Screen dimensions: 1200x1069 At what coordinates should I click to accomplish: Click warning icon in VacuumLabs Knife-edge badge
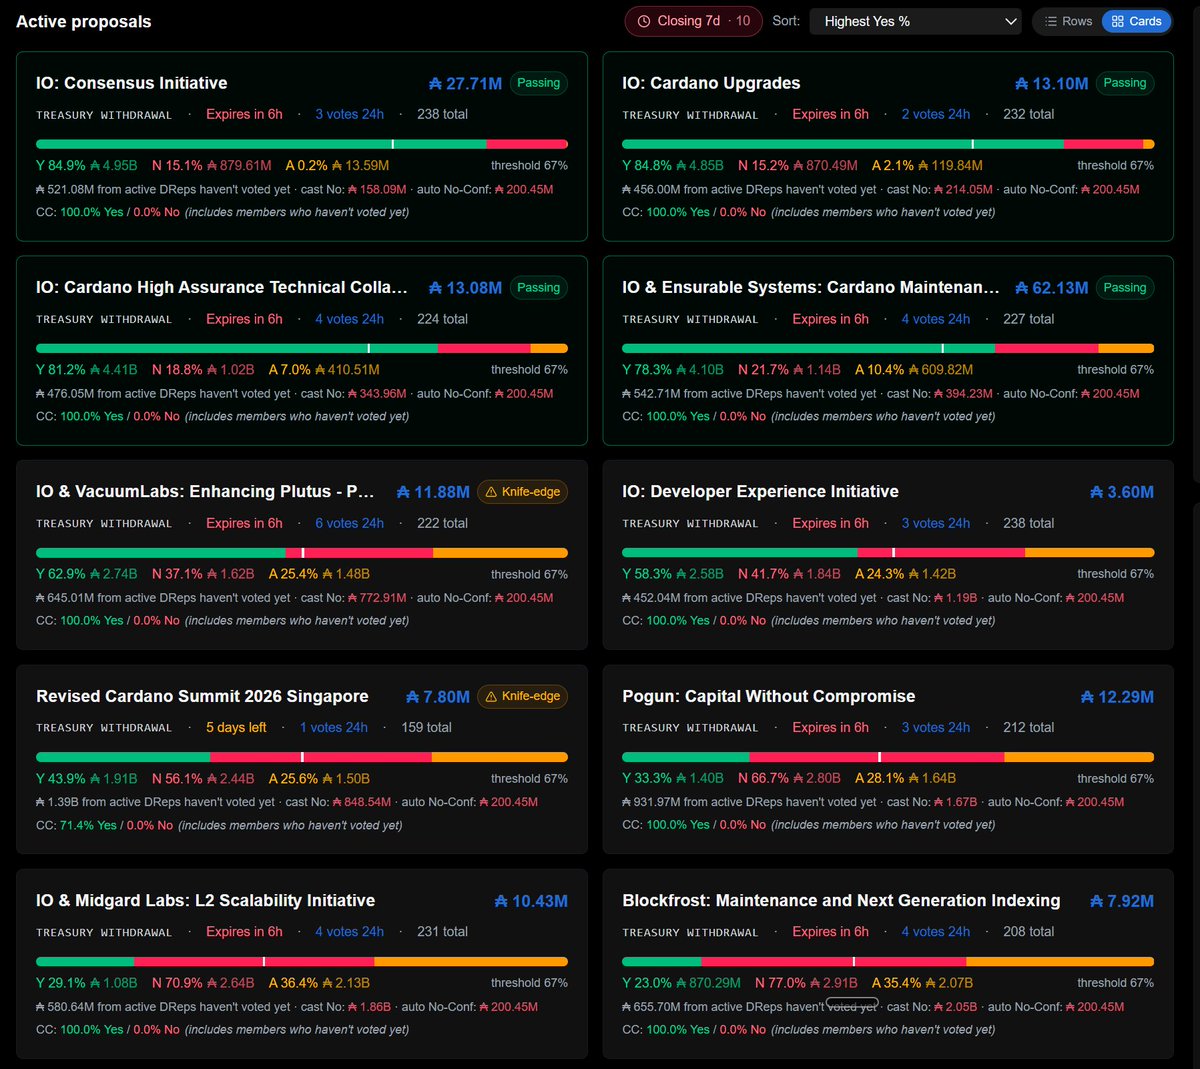pos(491,492)
